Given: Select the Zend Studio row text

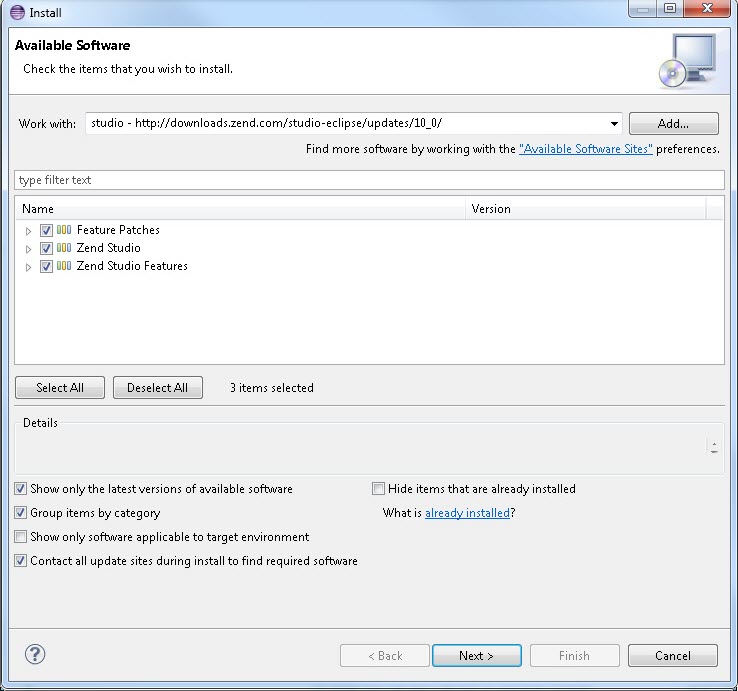Looking at the screenshot, I should [x=108, y=248].
